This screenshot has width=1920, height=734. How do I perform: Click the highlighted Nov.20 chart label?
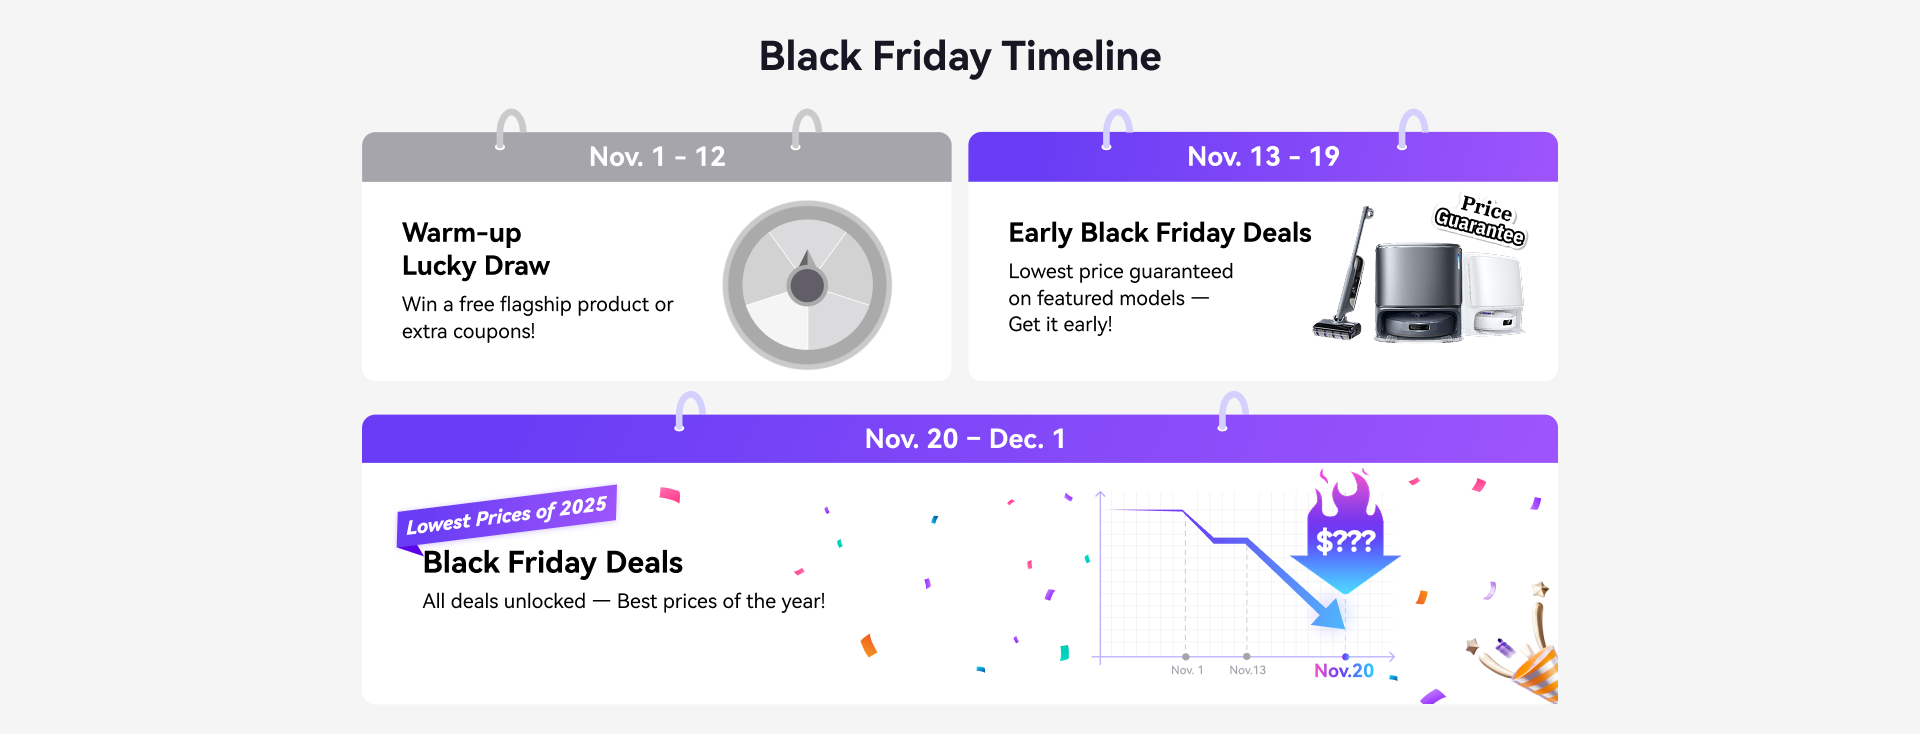pyautogui.click(x=1344, y=671)
